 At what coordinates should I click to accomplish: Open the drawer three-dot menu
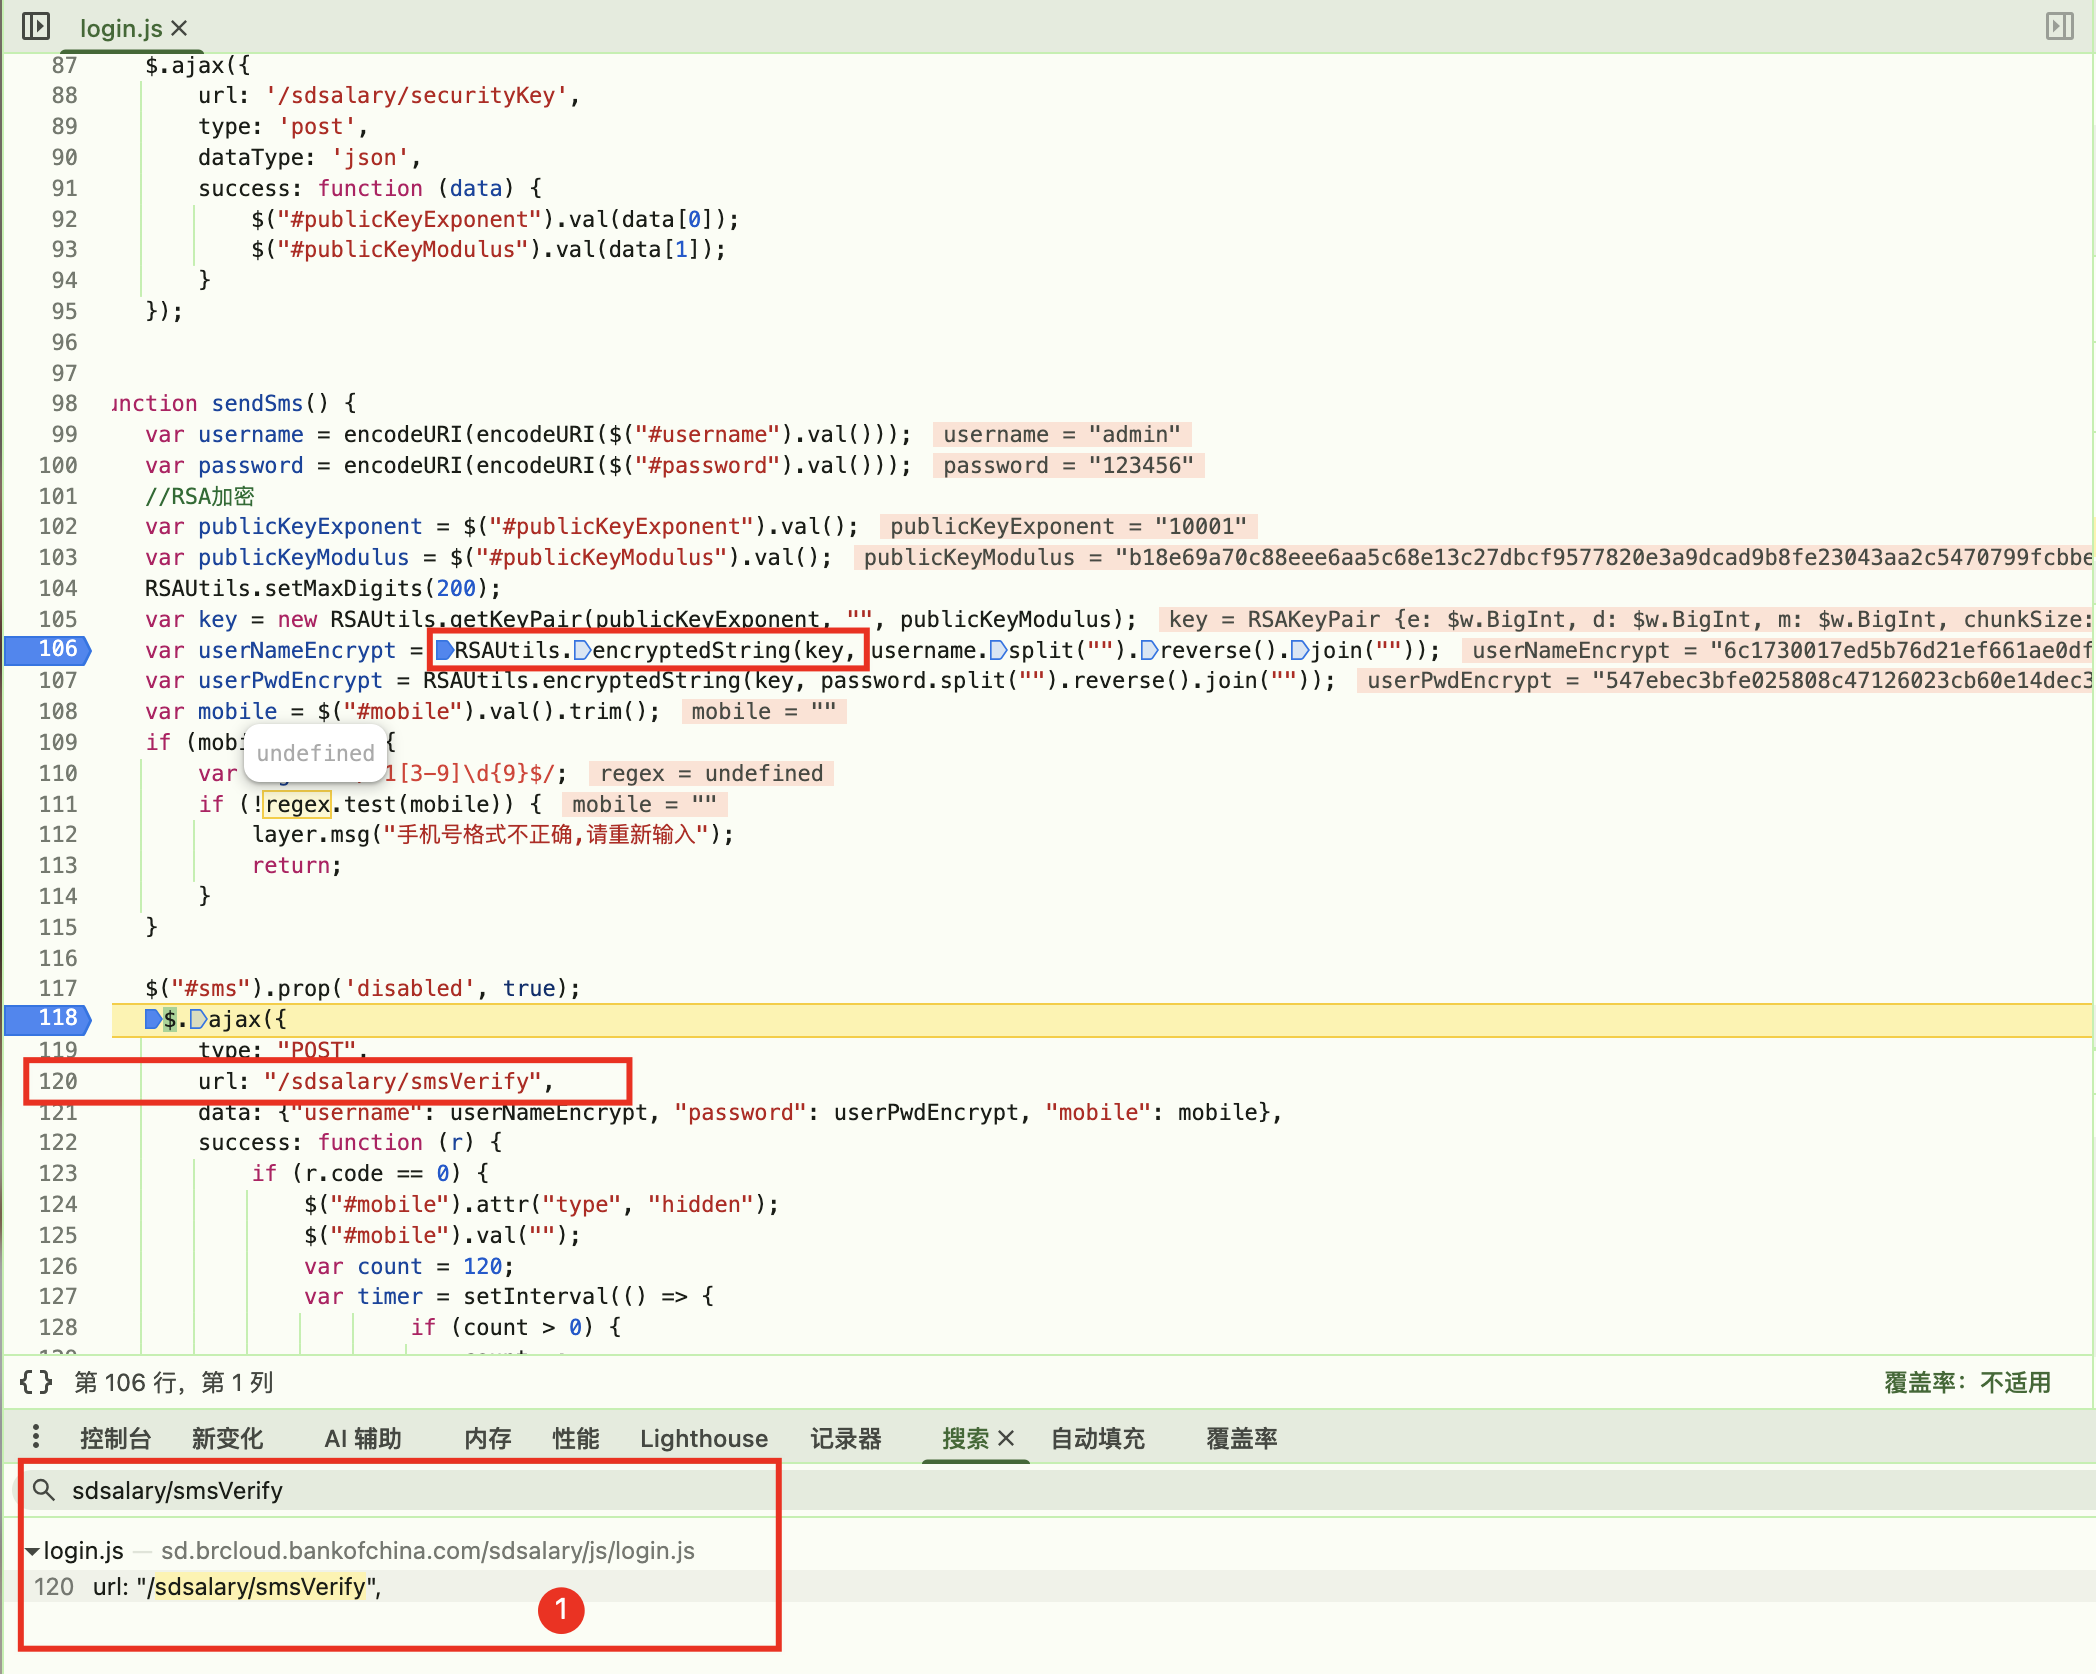(x=36, y=1437)
